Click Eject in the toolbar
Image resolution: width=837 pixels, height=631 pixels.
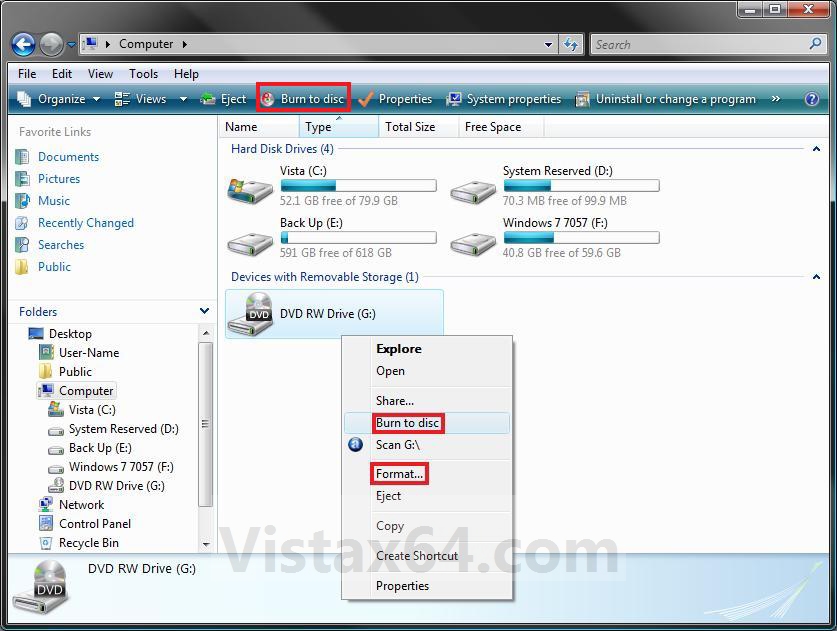[x=223, y=99]
